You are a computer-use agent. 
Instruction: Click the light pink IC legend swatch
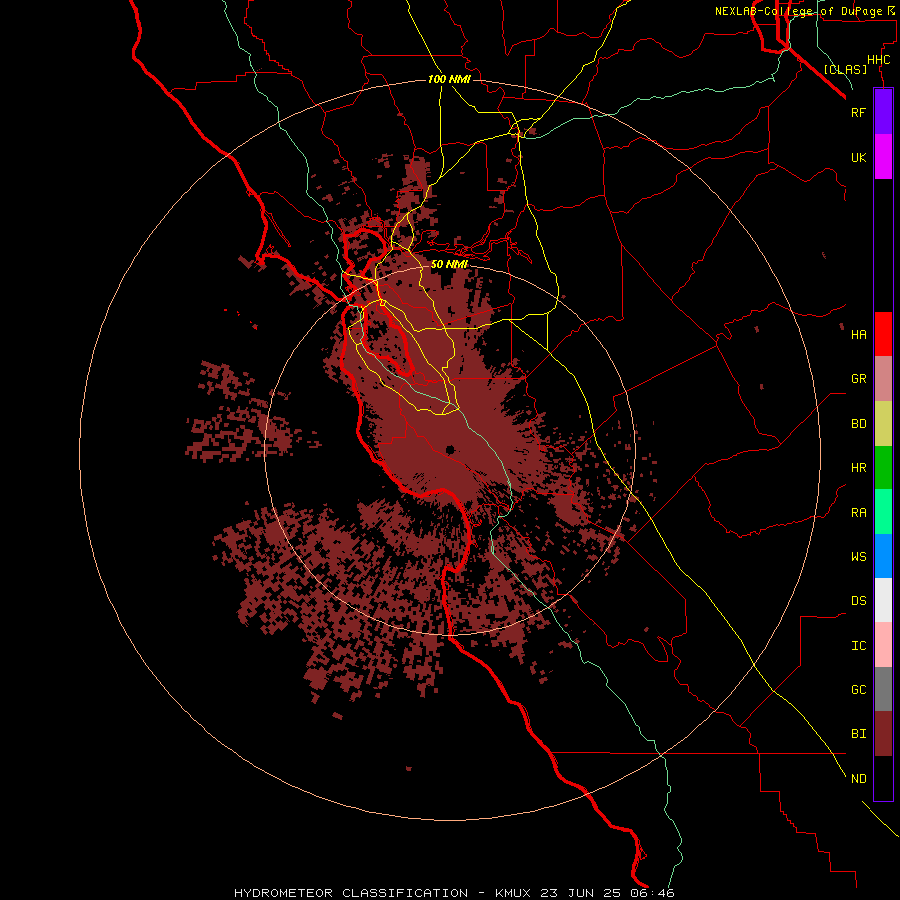tap(883, 645)
